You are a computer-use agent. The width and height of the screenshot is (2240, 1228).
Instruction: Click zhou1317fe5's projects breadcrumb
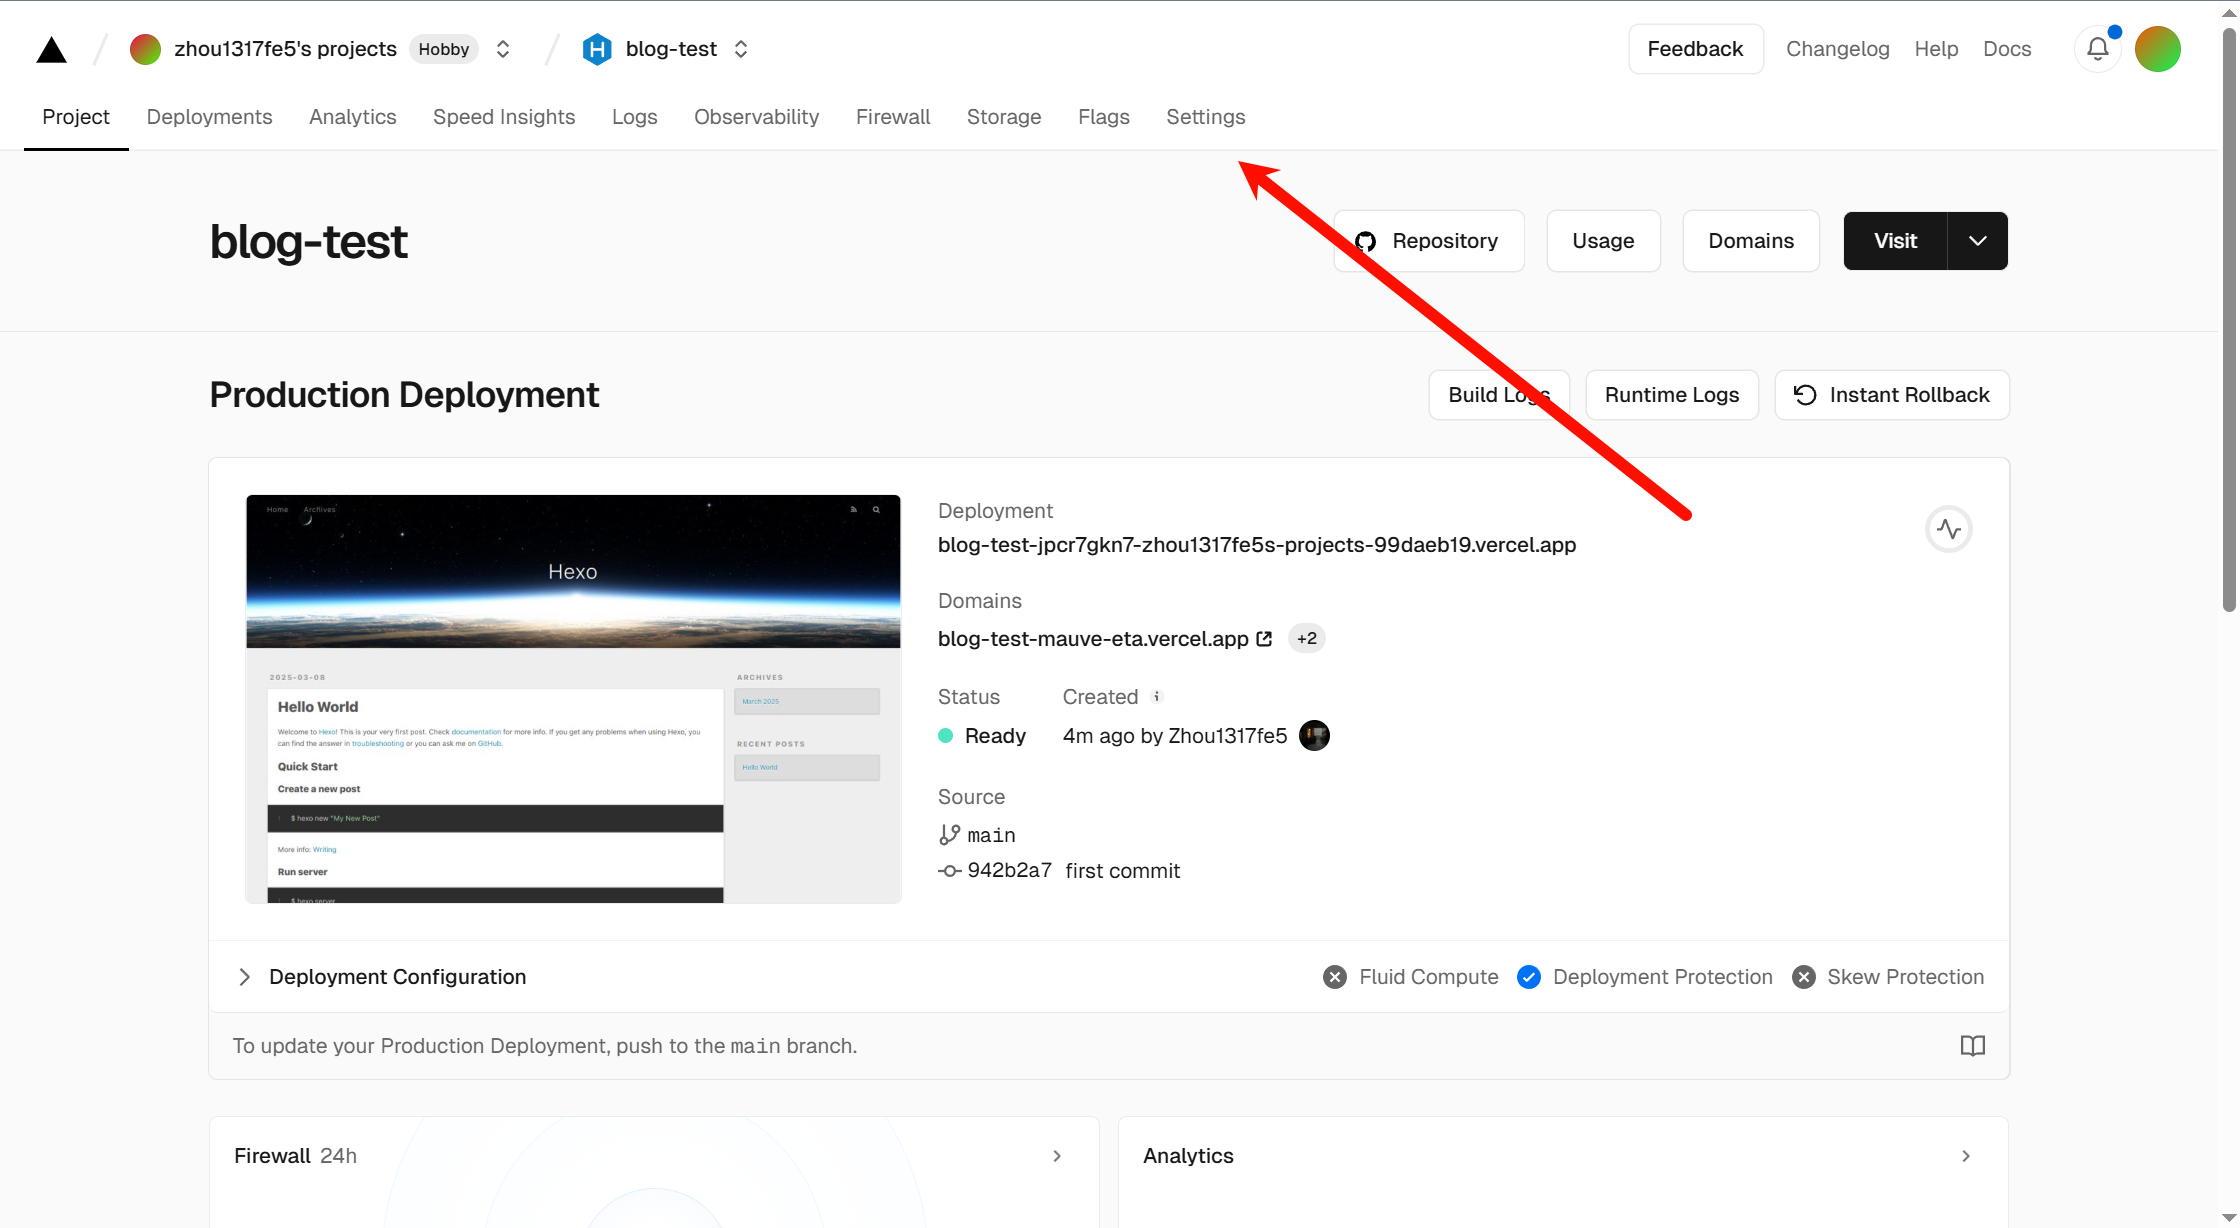tap(285, 49)
